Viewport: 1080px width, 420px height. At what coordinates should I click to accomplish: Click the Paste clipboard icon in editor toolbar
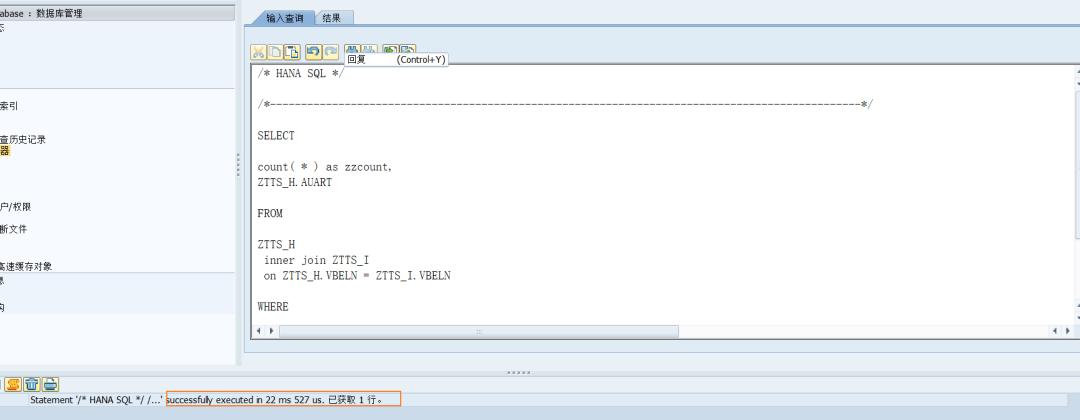[292, 52]
